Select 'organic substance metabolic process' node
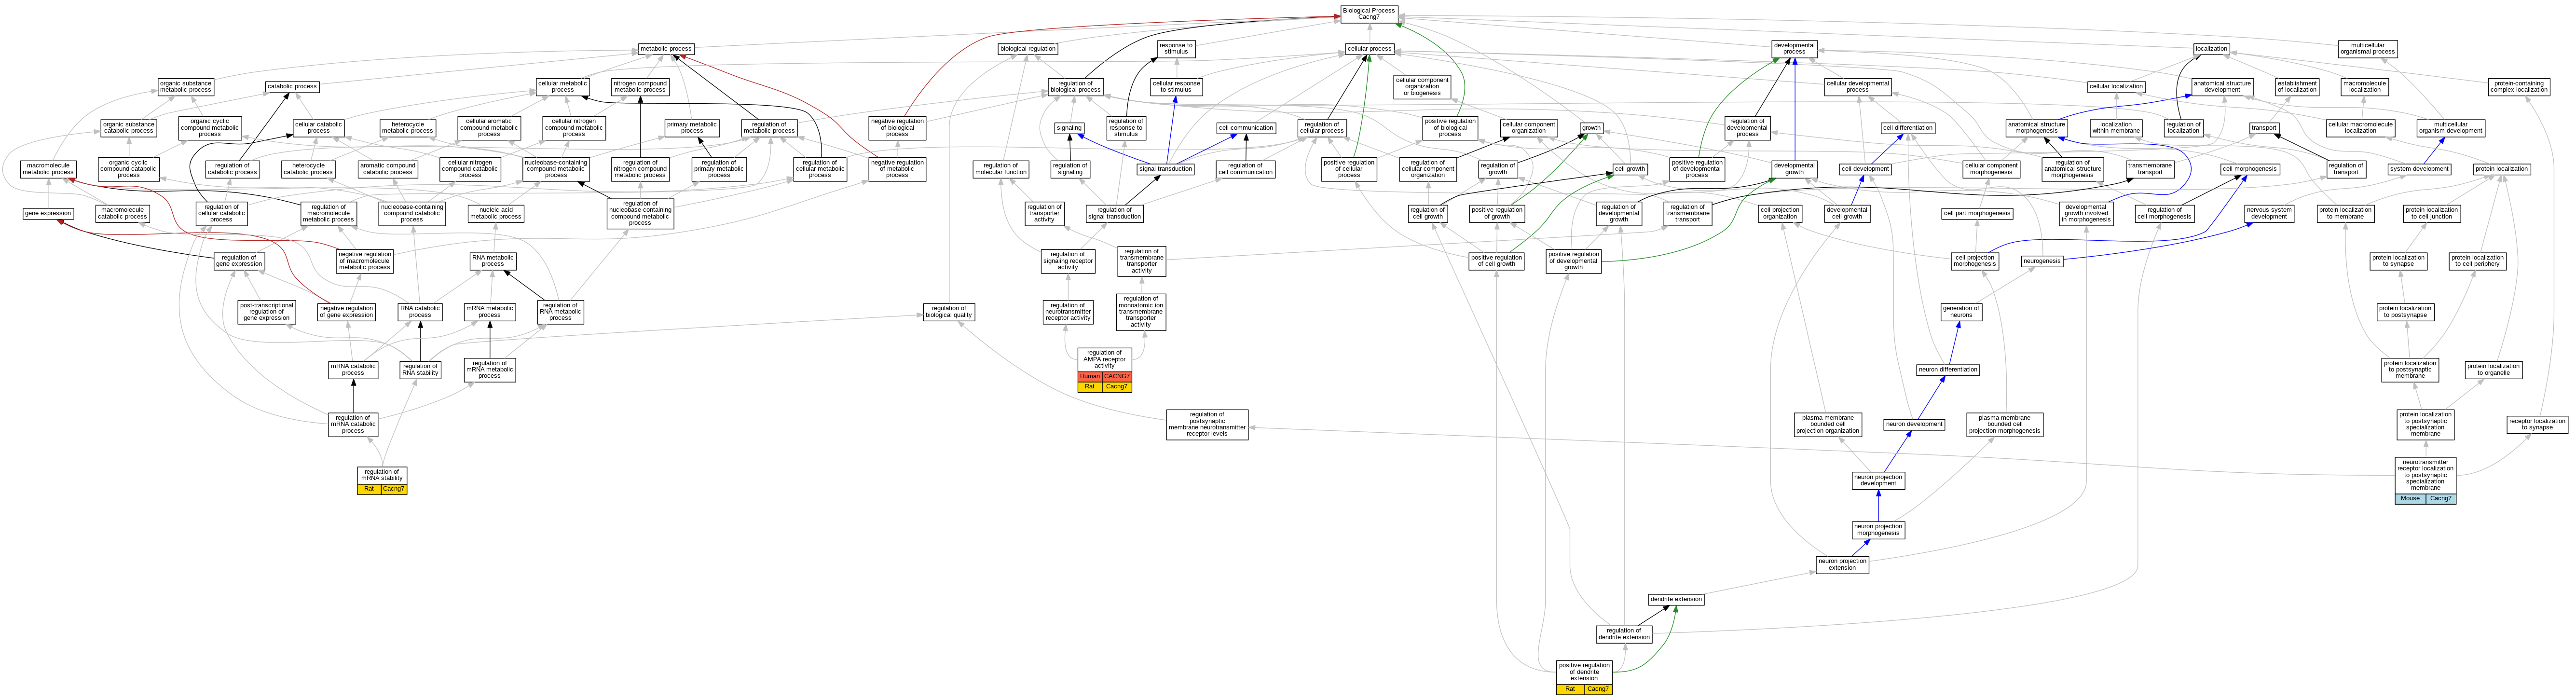Screen dimensions: 2576x700 [x=186, y=86]
